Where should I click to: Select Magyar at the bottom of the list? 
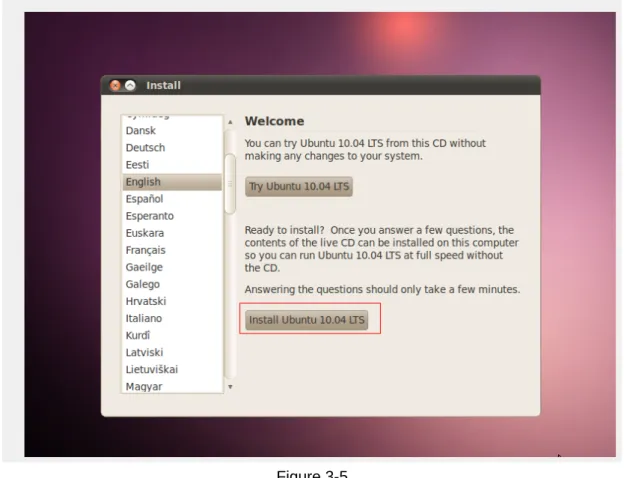pos(172,386)
